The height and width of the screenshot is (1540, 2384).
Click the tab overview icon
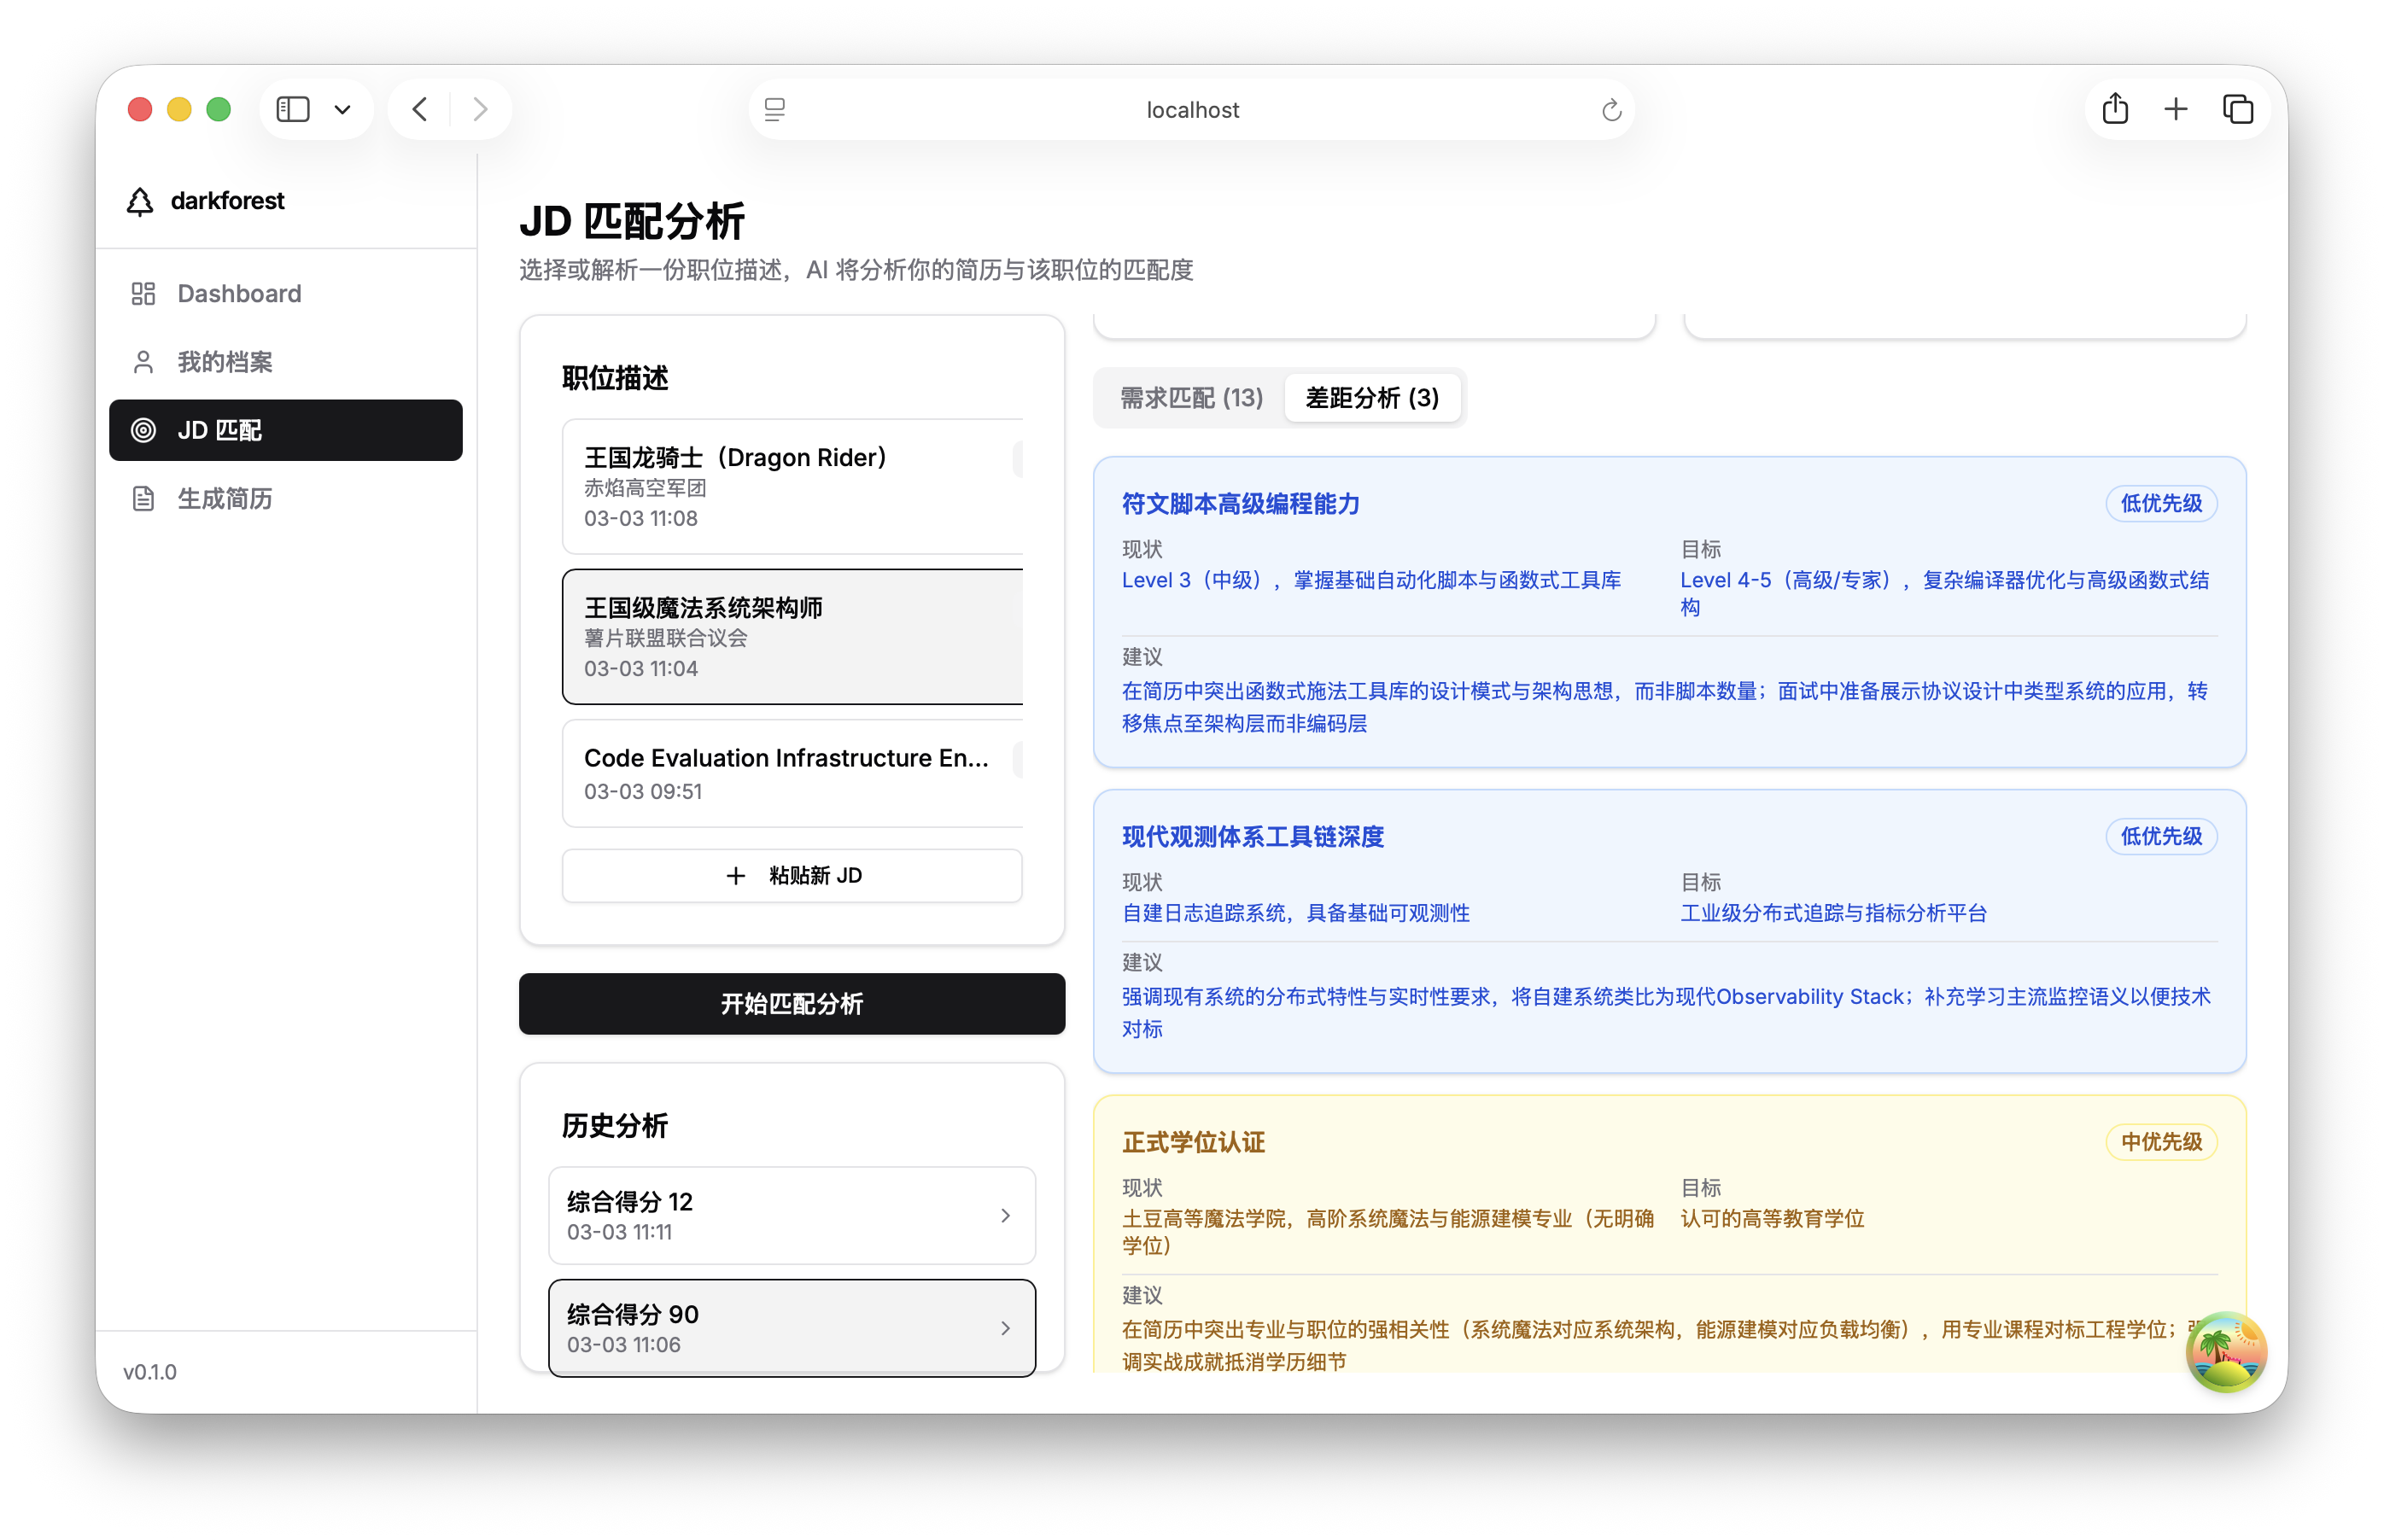2239,109
